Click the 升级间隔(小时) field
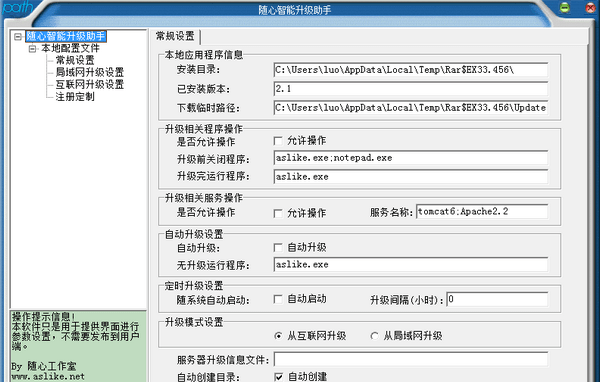This screenshot has height=382, width=601. click(x=497, y=299)
